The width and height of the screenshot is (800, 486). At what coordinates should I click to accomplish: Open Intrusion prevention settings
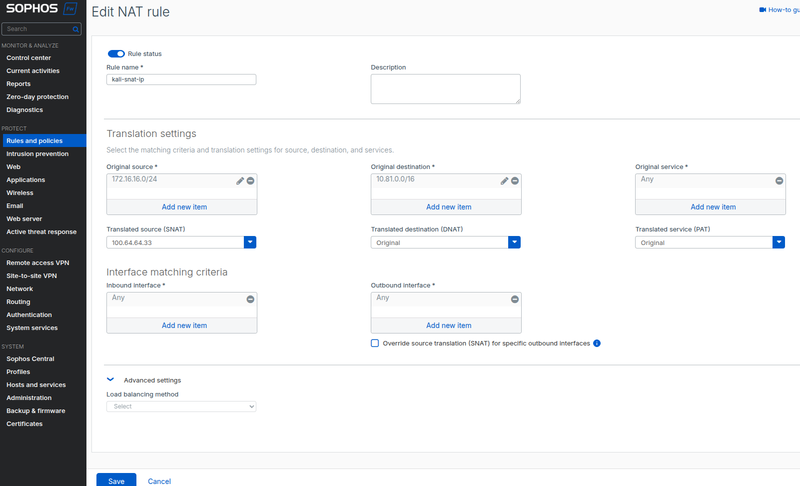pyautogui.click(x=37, y=154)
